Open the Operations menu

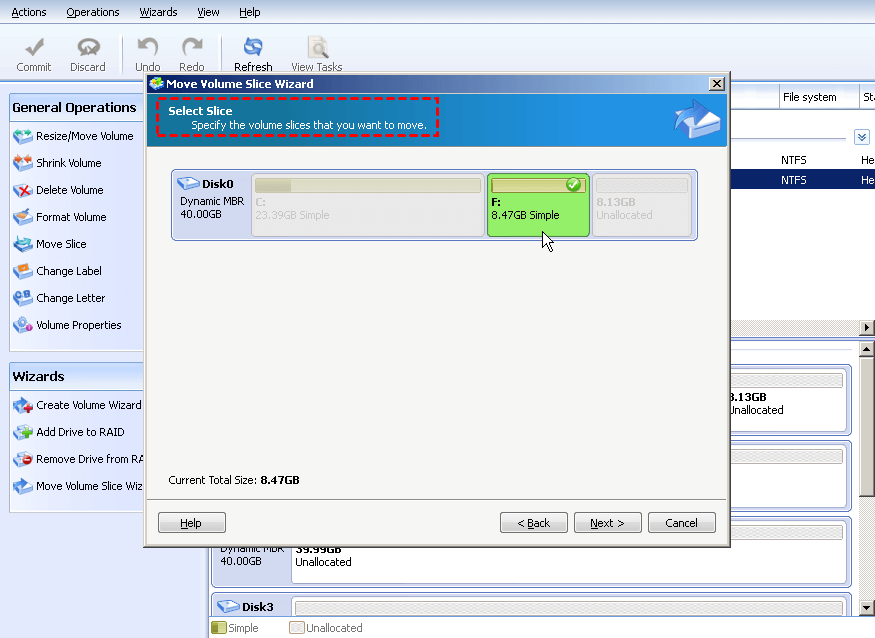[93, 12]
